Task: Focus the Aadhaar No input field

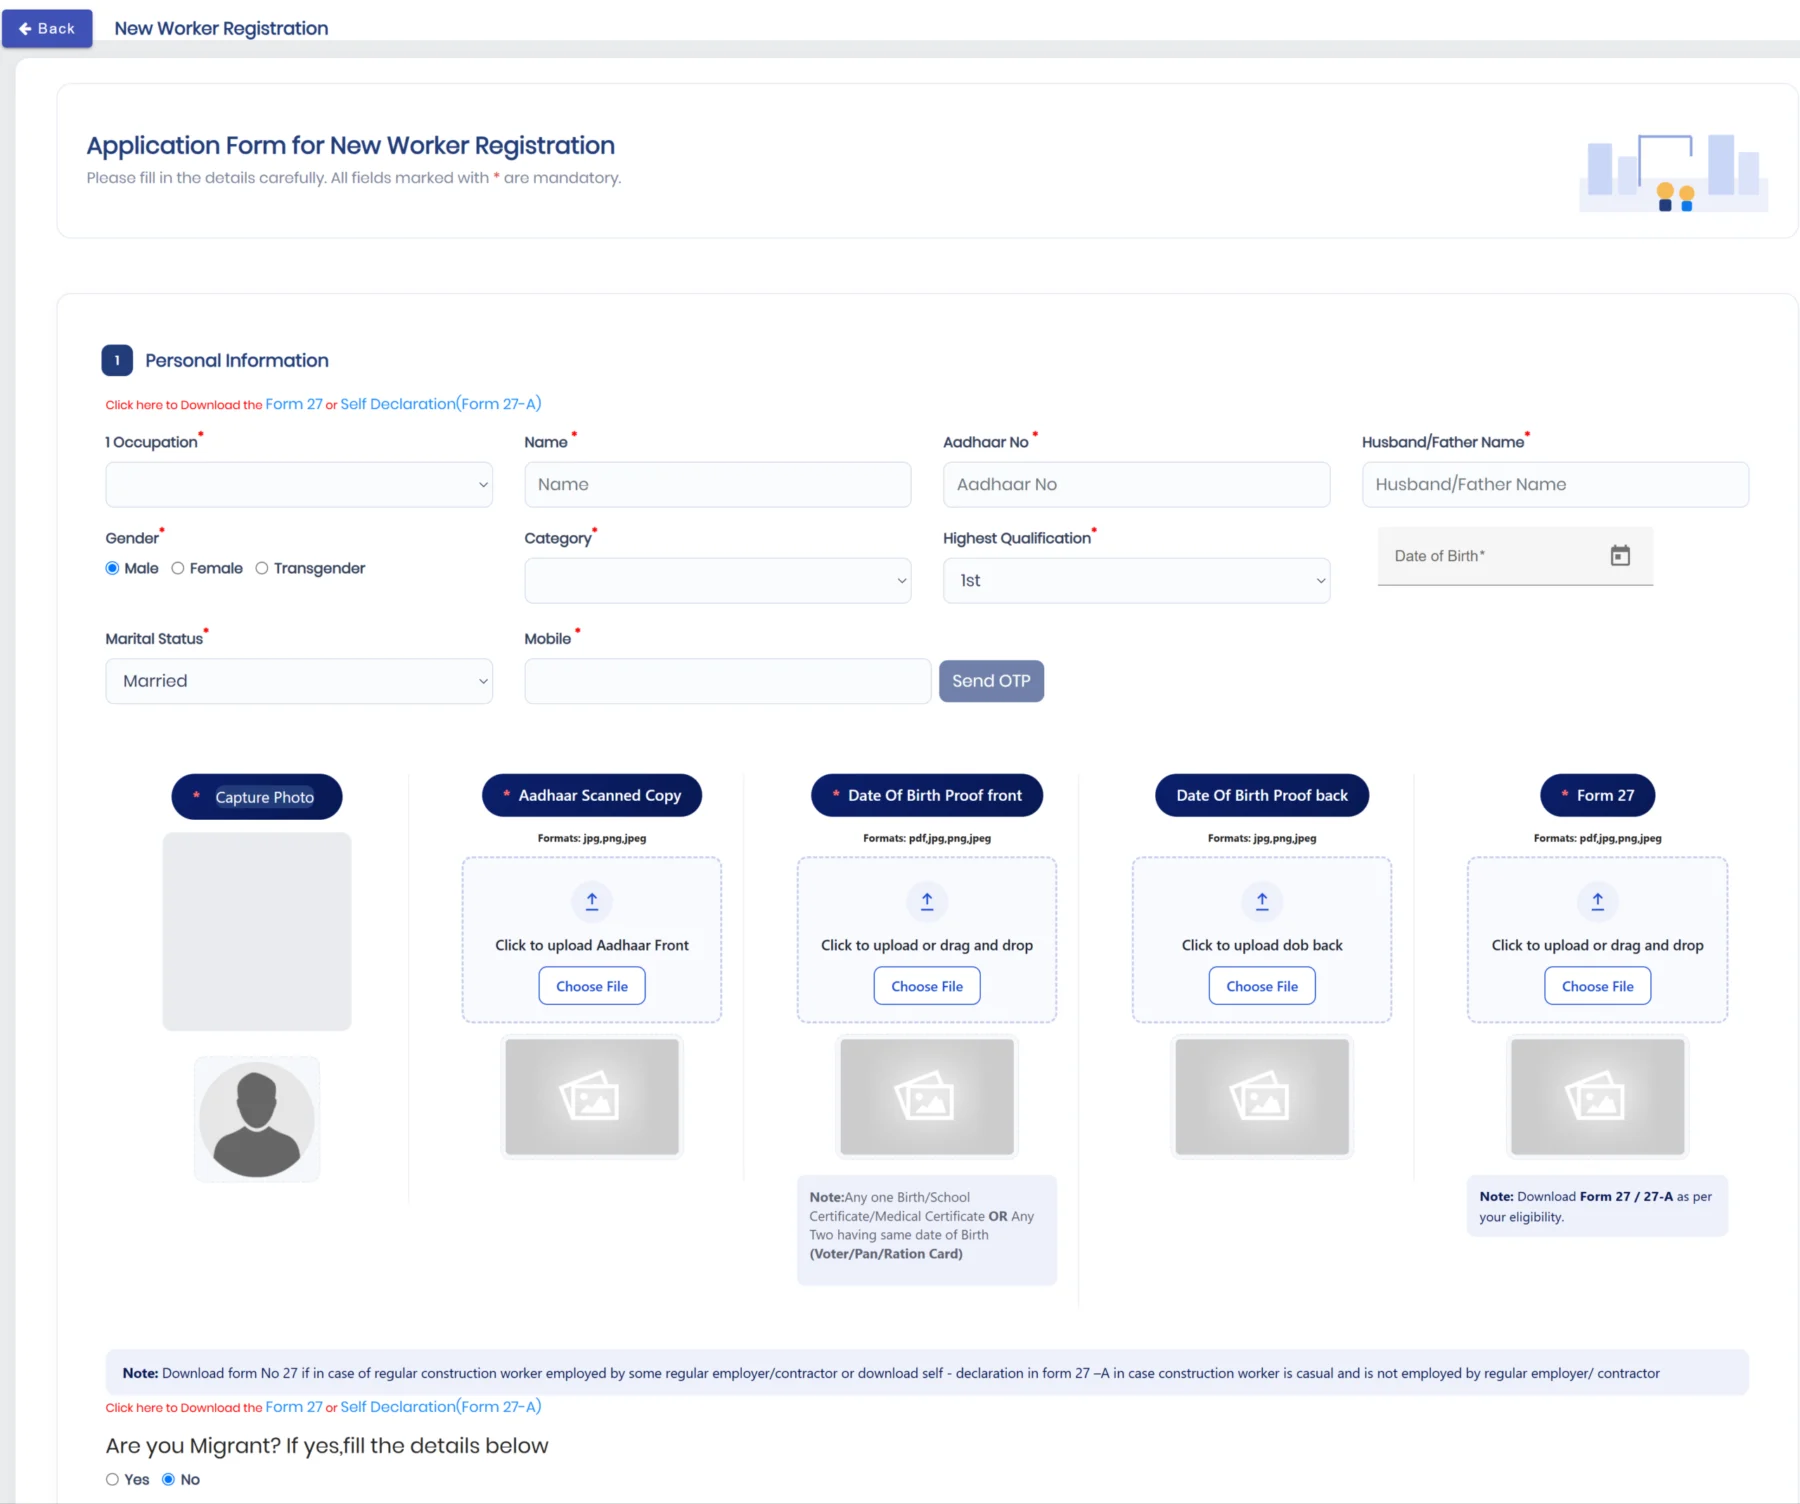Action: coord(1136,484)
